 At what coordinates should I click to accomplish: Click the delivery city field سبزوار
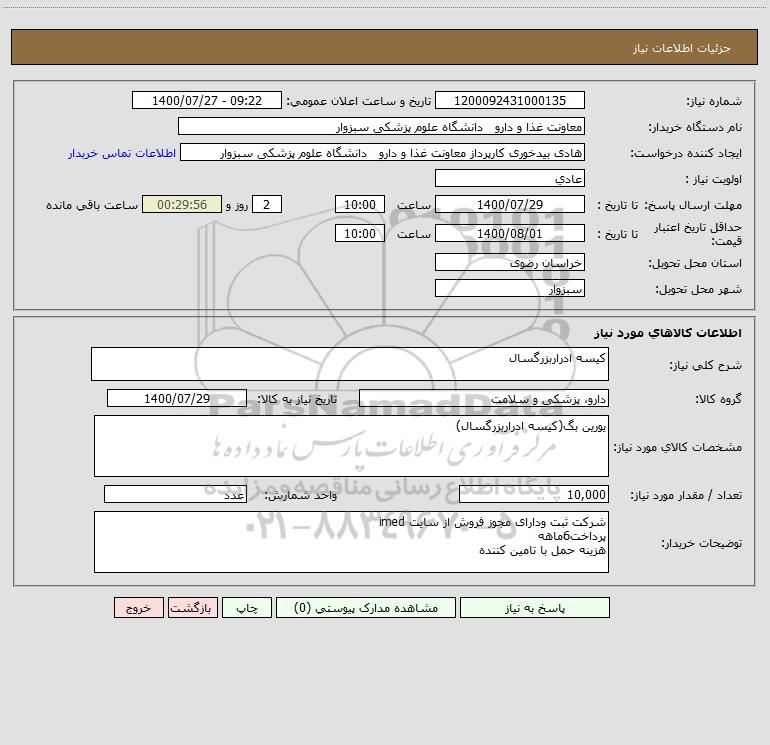[x=510, y=288]
